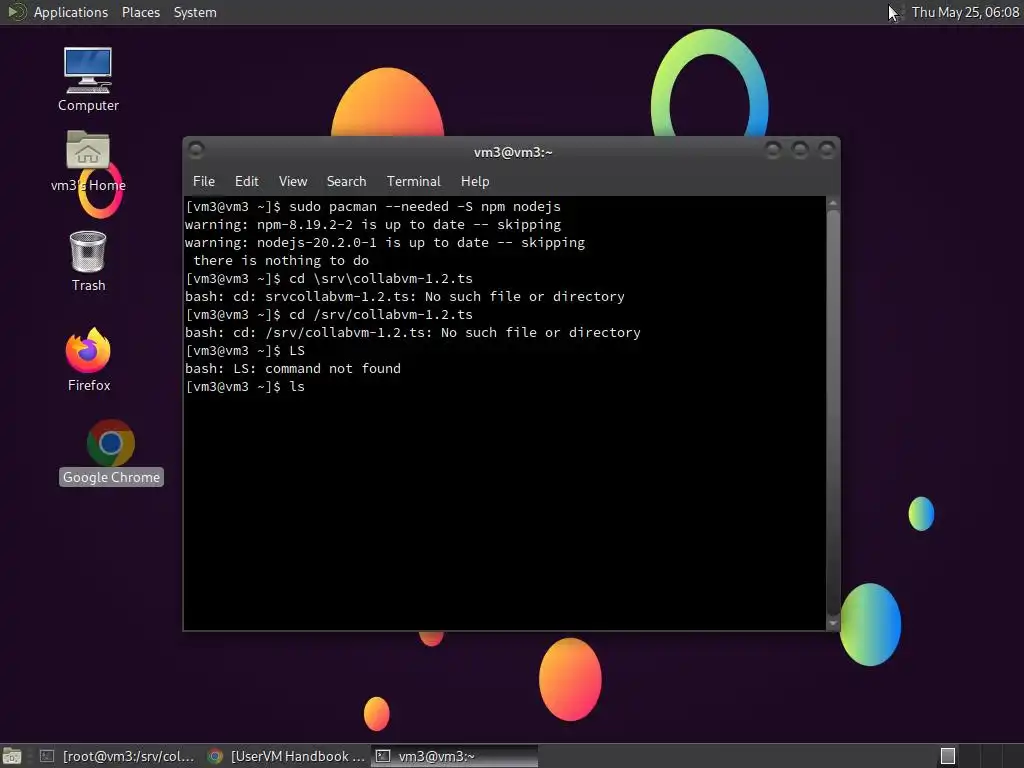This screenshot has height=768, width=1024.
Task: Open the Places menu
Action: (x=140, y=12)
